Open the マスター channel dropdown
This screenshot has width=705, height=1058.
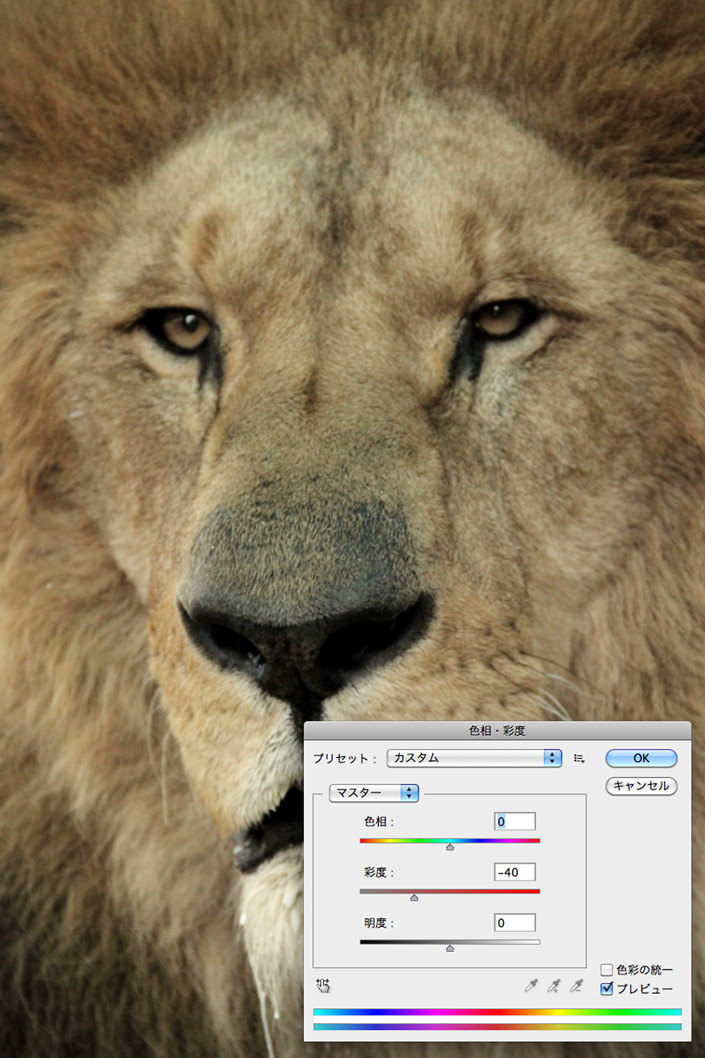coord(374,793)
